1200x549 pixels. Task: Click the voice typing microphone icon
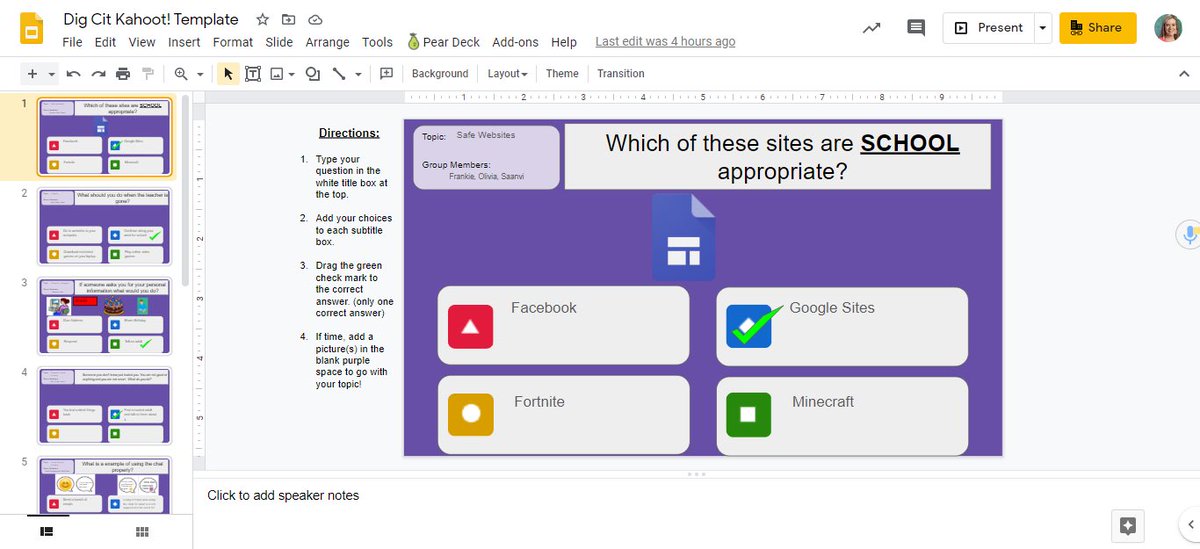1189,235
